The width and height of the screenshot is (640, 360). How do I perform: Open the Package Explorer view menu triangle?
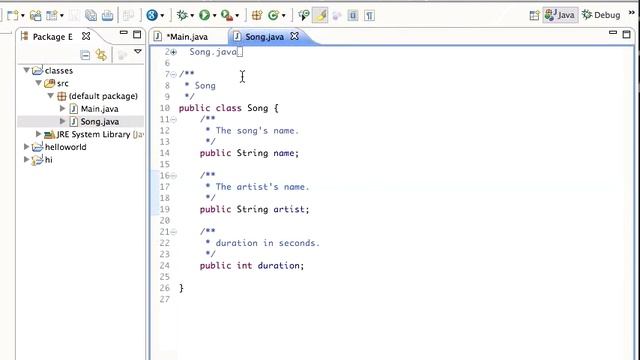pyautogui.click(x=138, y=51)
